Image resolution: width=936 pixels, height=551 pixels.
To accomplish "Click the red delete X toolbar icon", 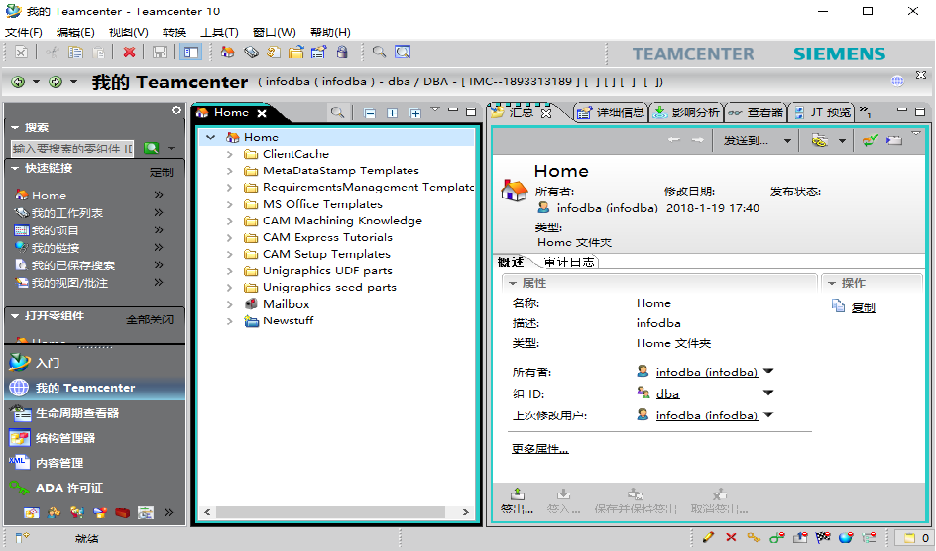I will tap(129, 53).
